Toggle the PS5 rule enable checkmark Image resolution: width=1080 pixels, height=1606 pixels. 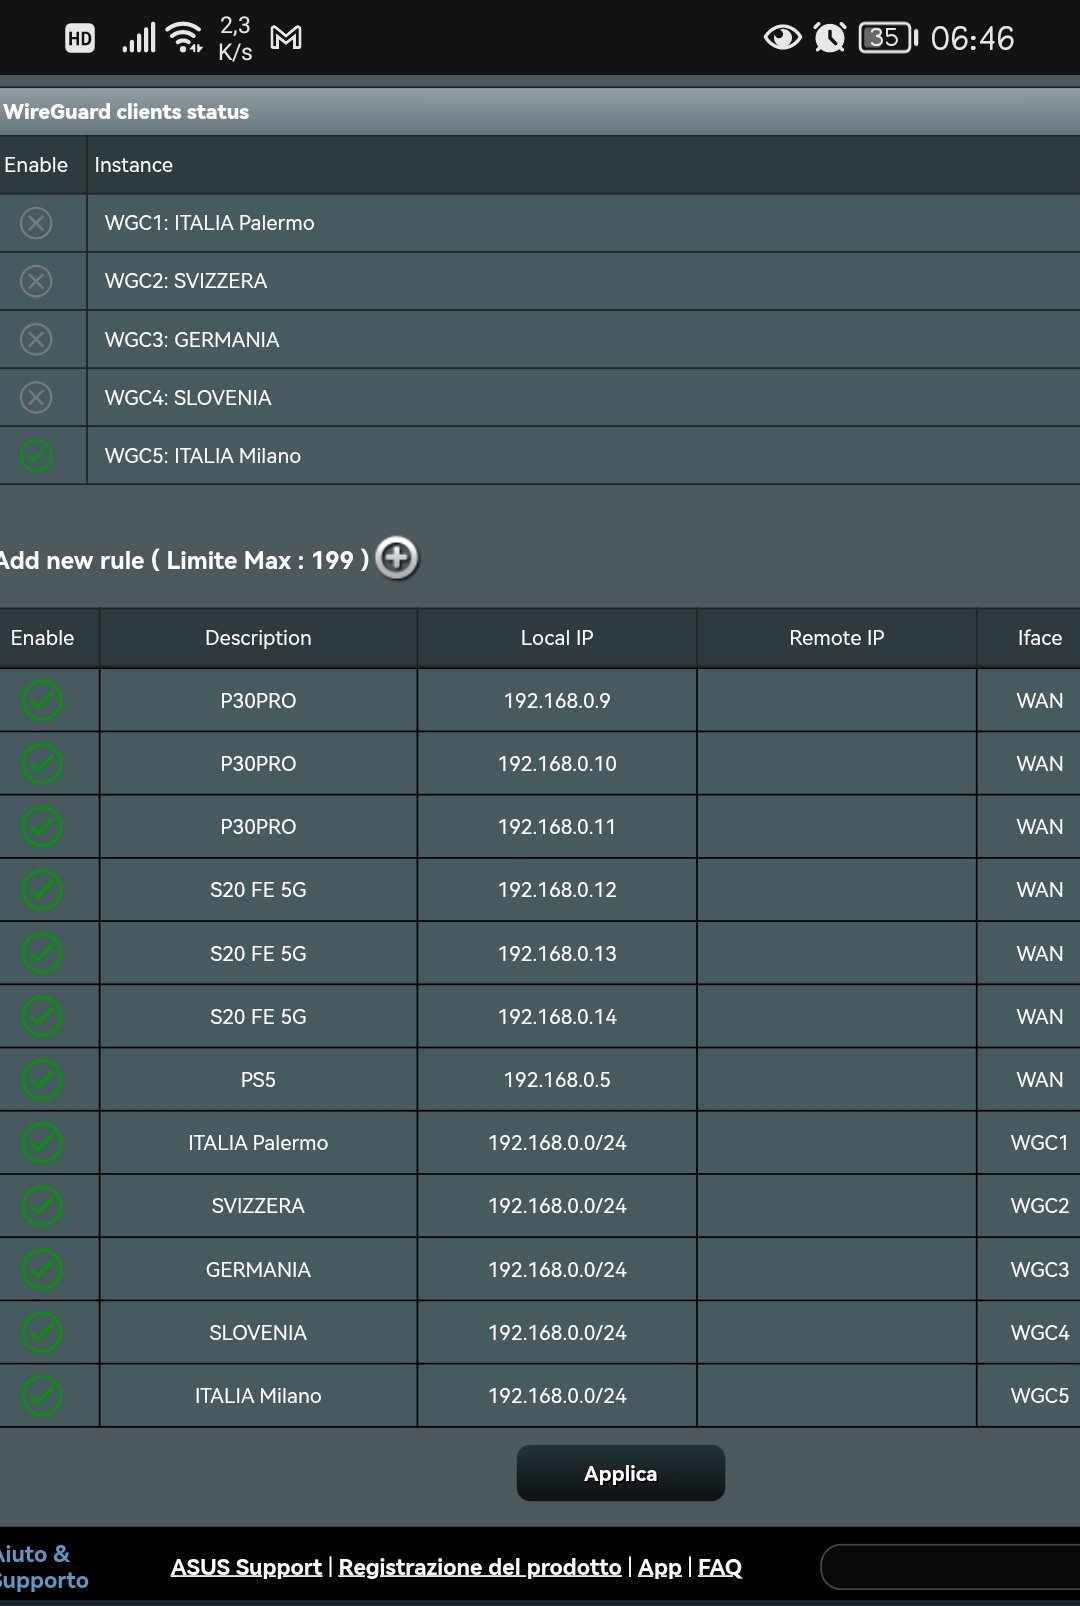[x=42, y=1080]
